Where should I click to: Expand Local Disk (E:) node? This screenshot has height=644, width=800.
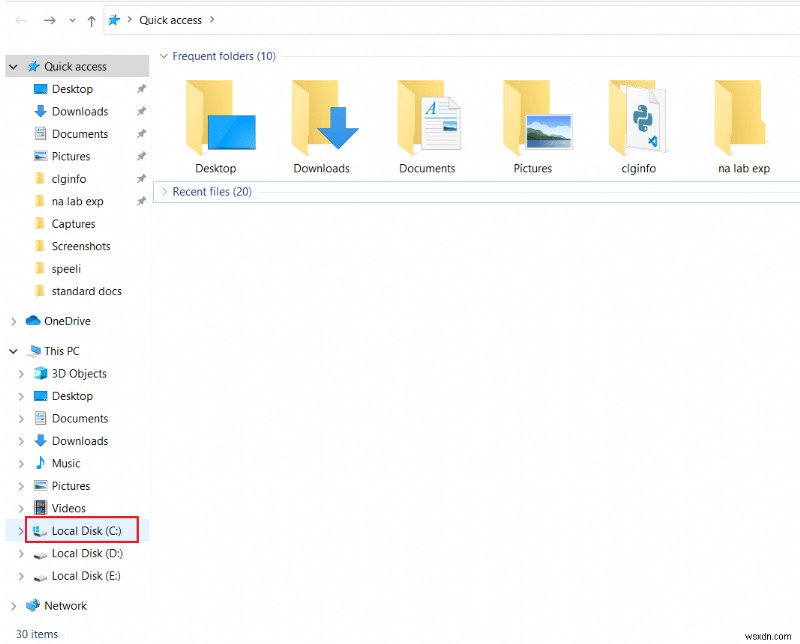21,576
